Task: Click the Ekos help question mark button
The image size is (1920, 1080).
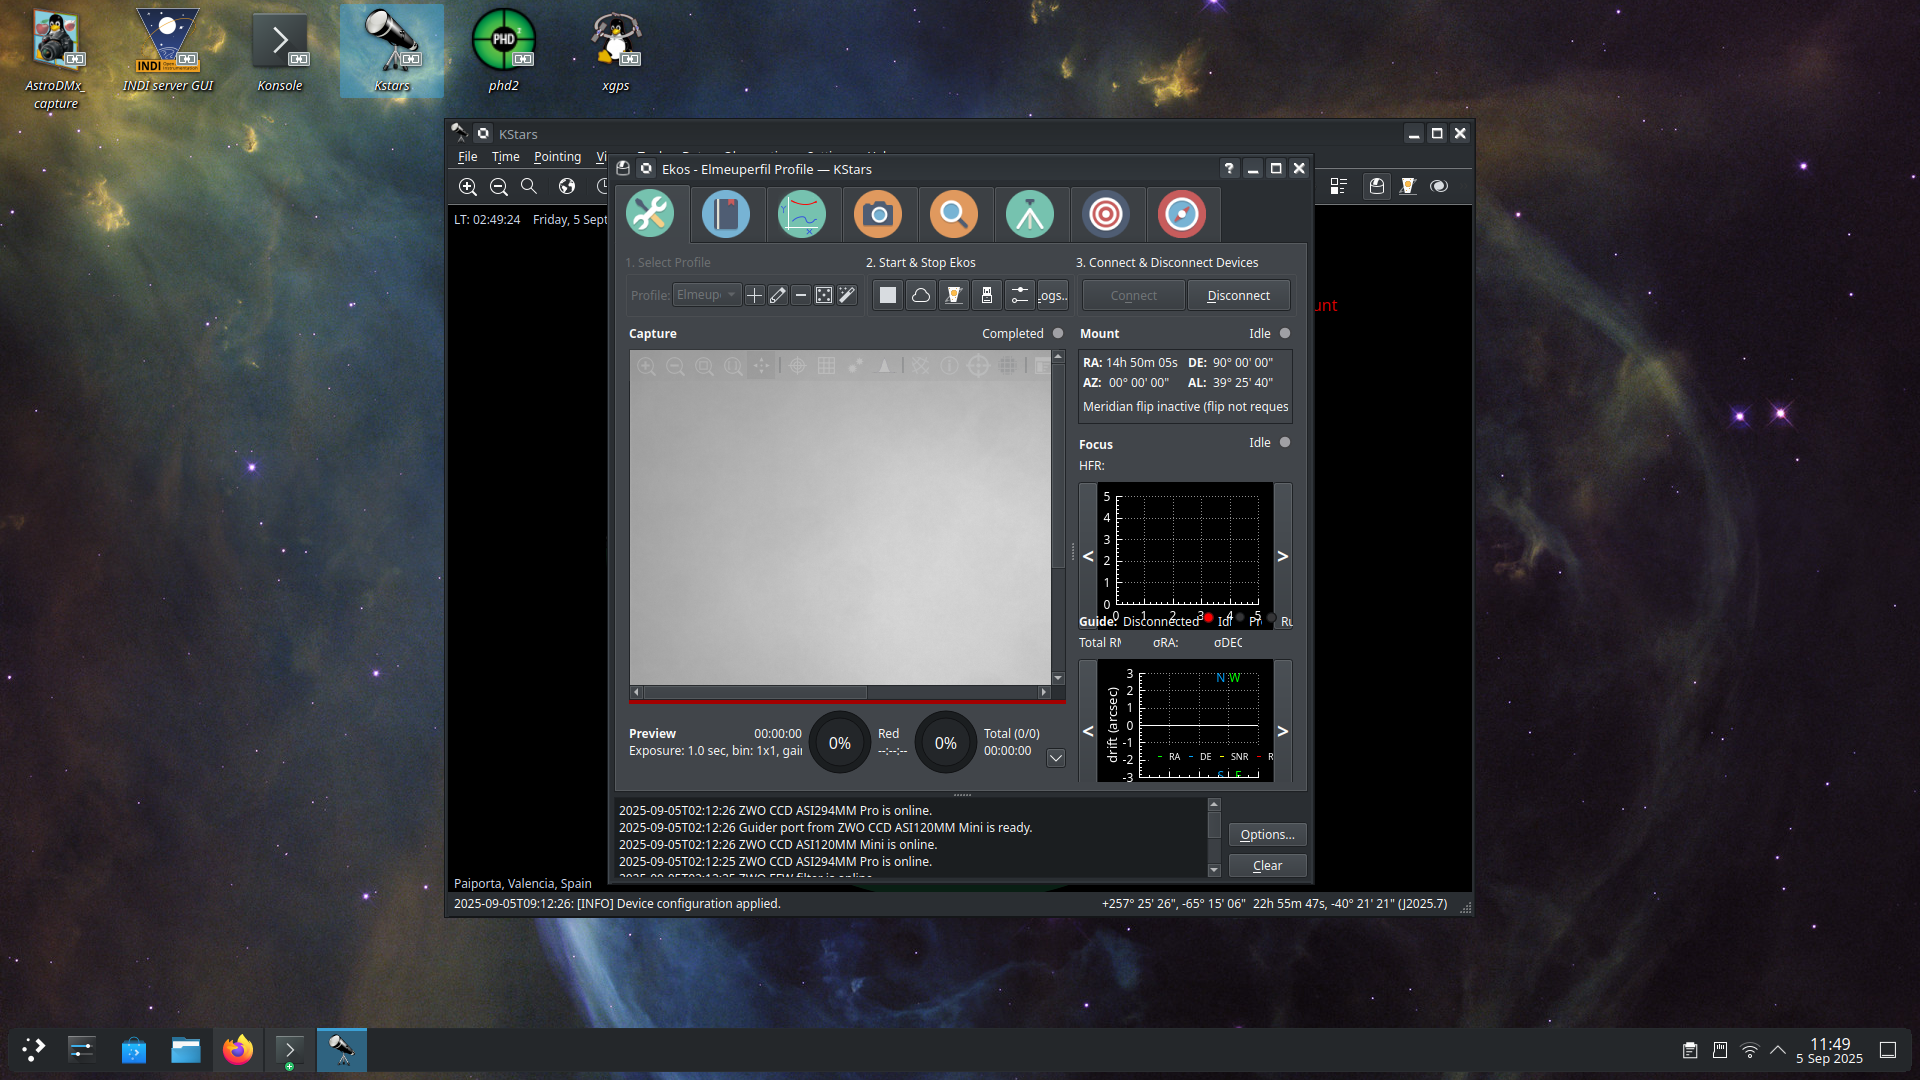Action: click(1229, 169)
